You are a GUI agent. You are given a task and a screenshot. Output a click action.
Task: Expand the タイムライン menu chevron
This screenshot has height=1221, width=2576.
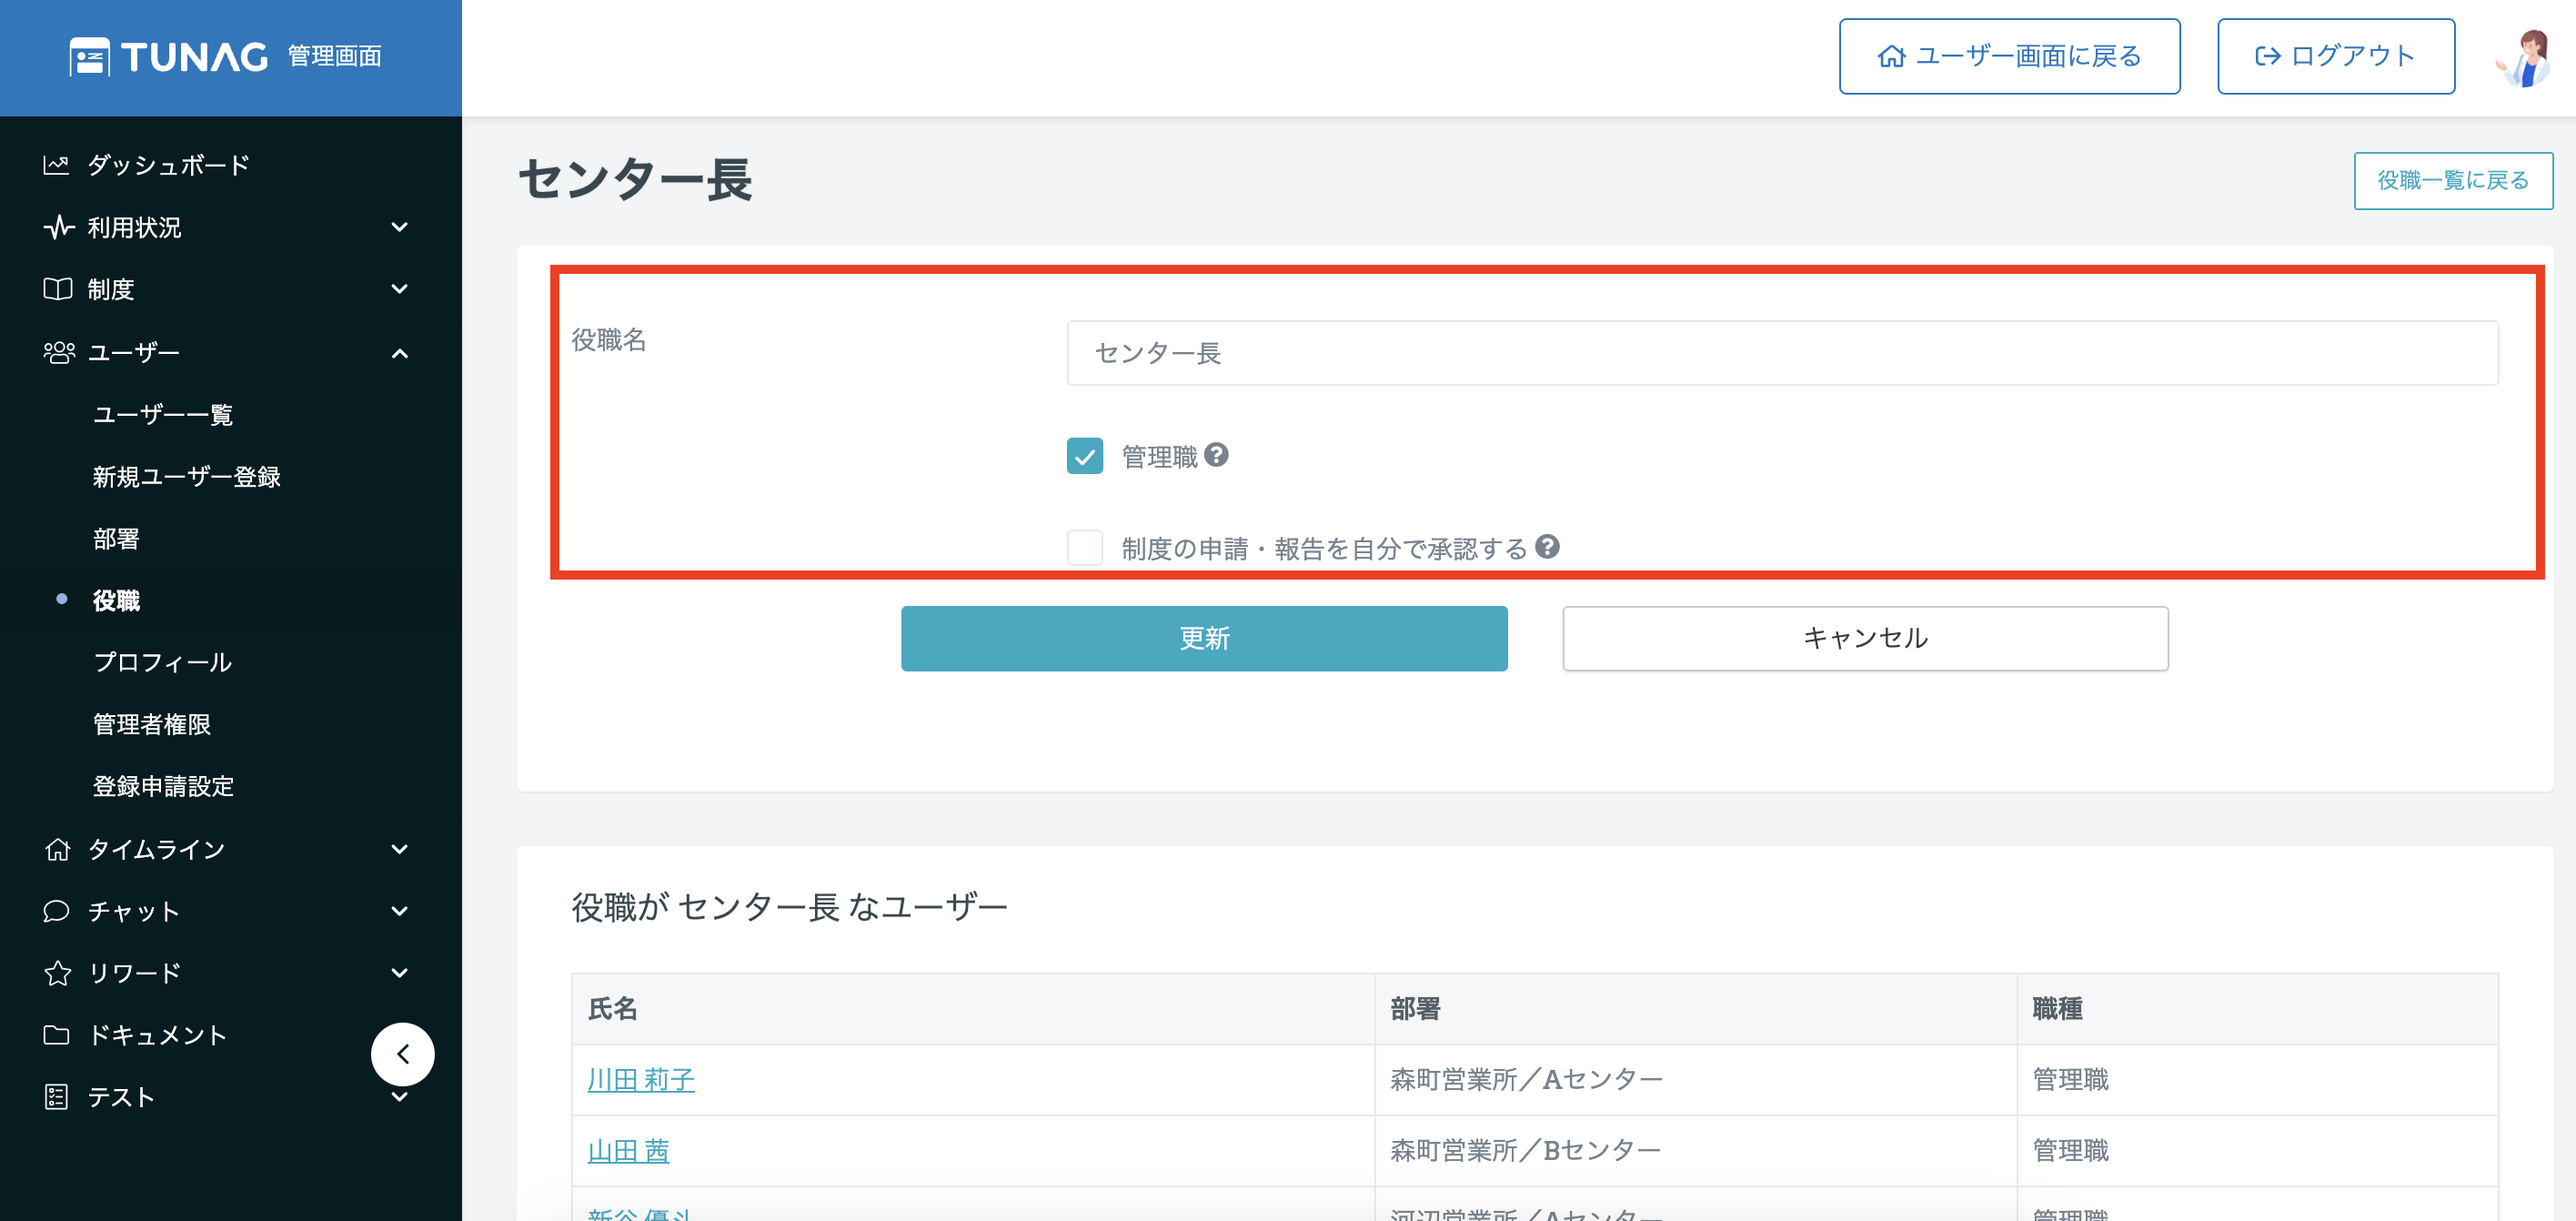[400, 849]
